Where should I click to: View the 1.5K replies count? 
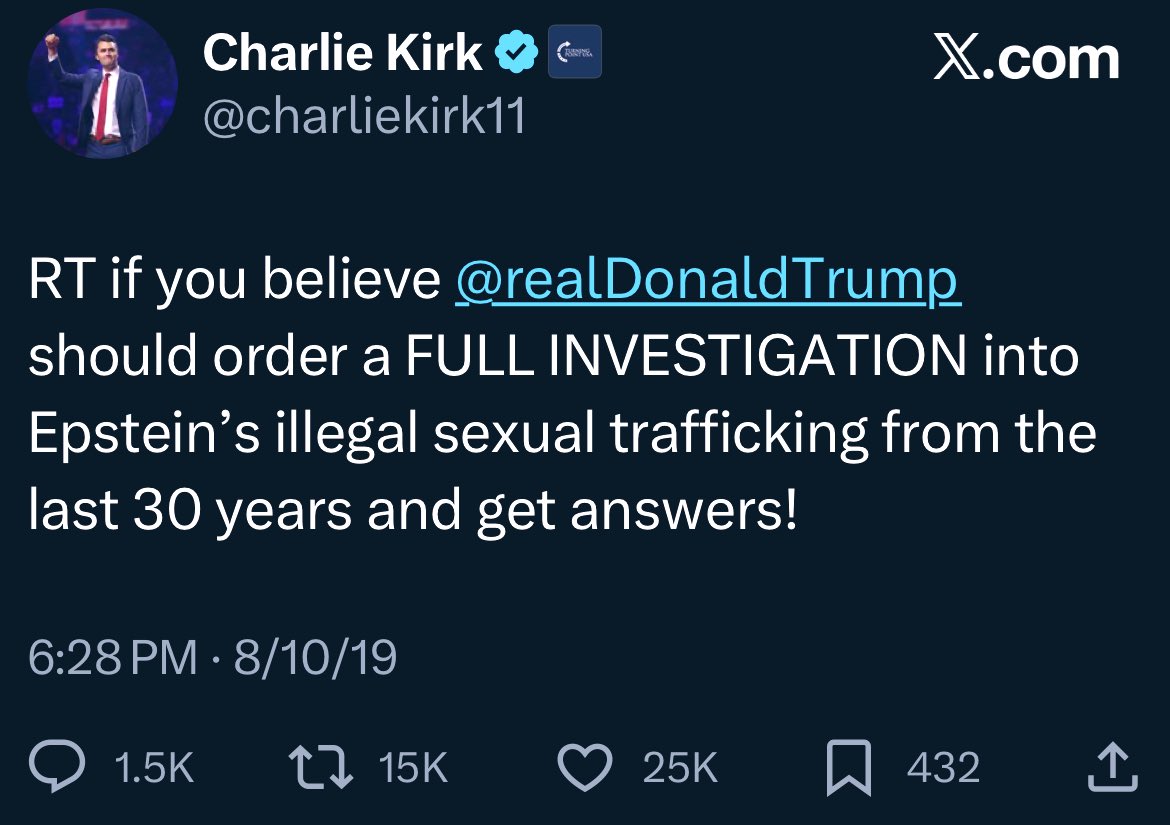coord(154,768)
